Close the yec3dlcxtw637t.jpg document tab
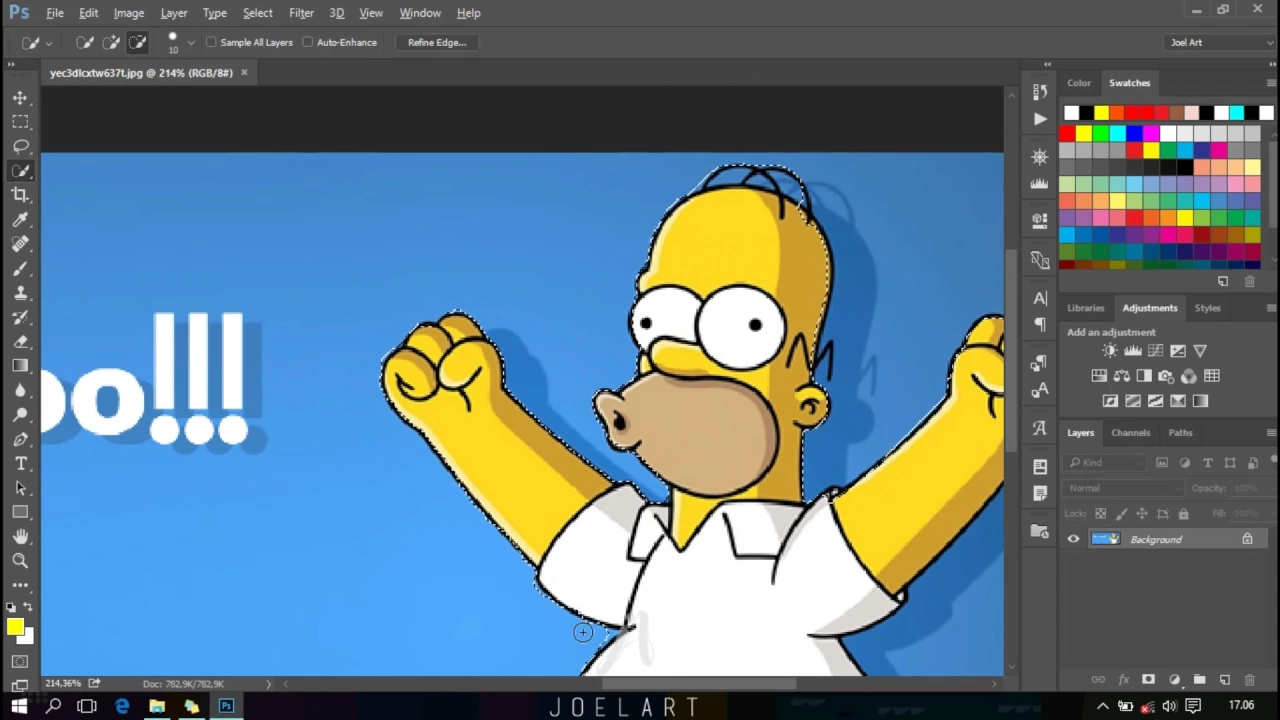This screenshot has width=1280, height=720. tap(244, 73)
